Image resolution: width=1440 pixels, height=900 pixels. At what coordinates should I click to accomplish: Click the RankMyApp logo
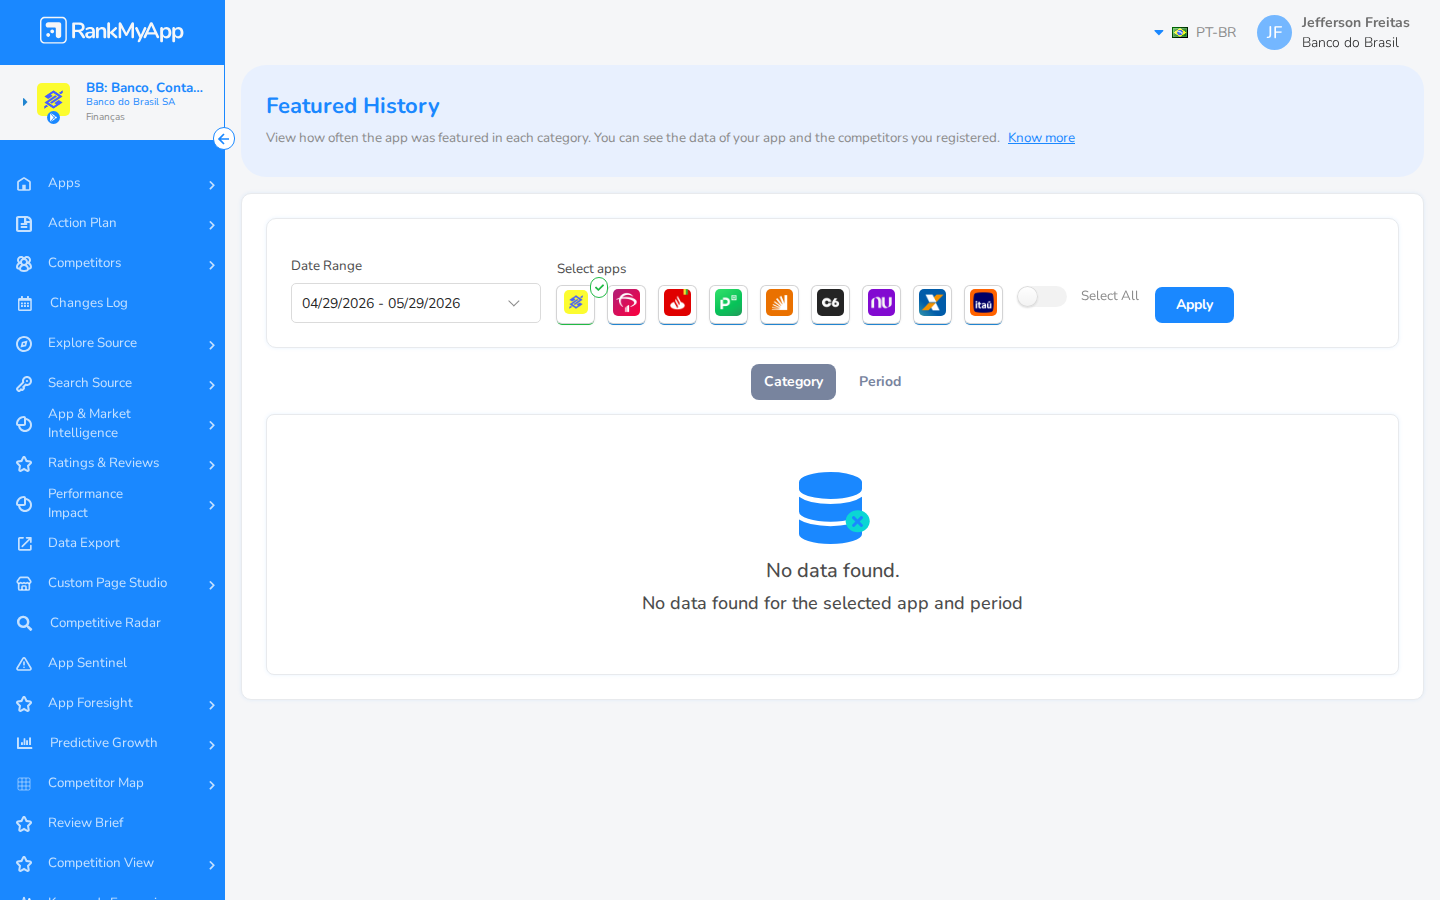coord(111,31)
